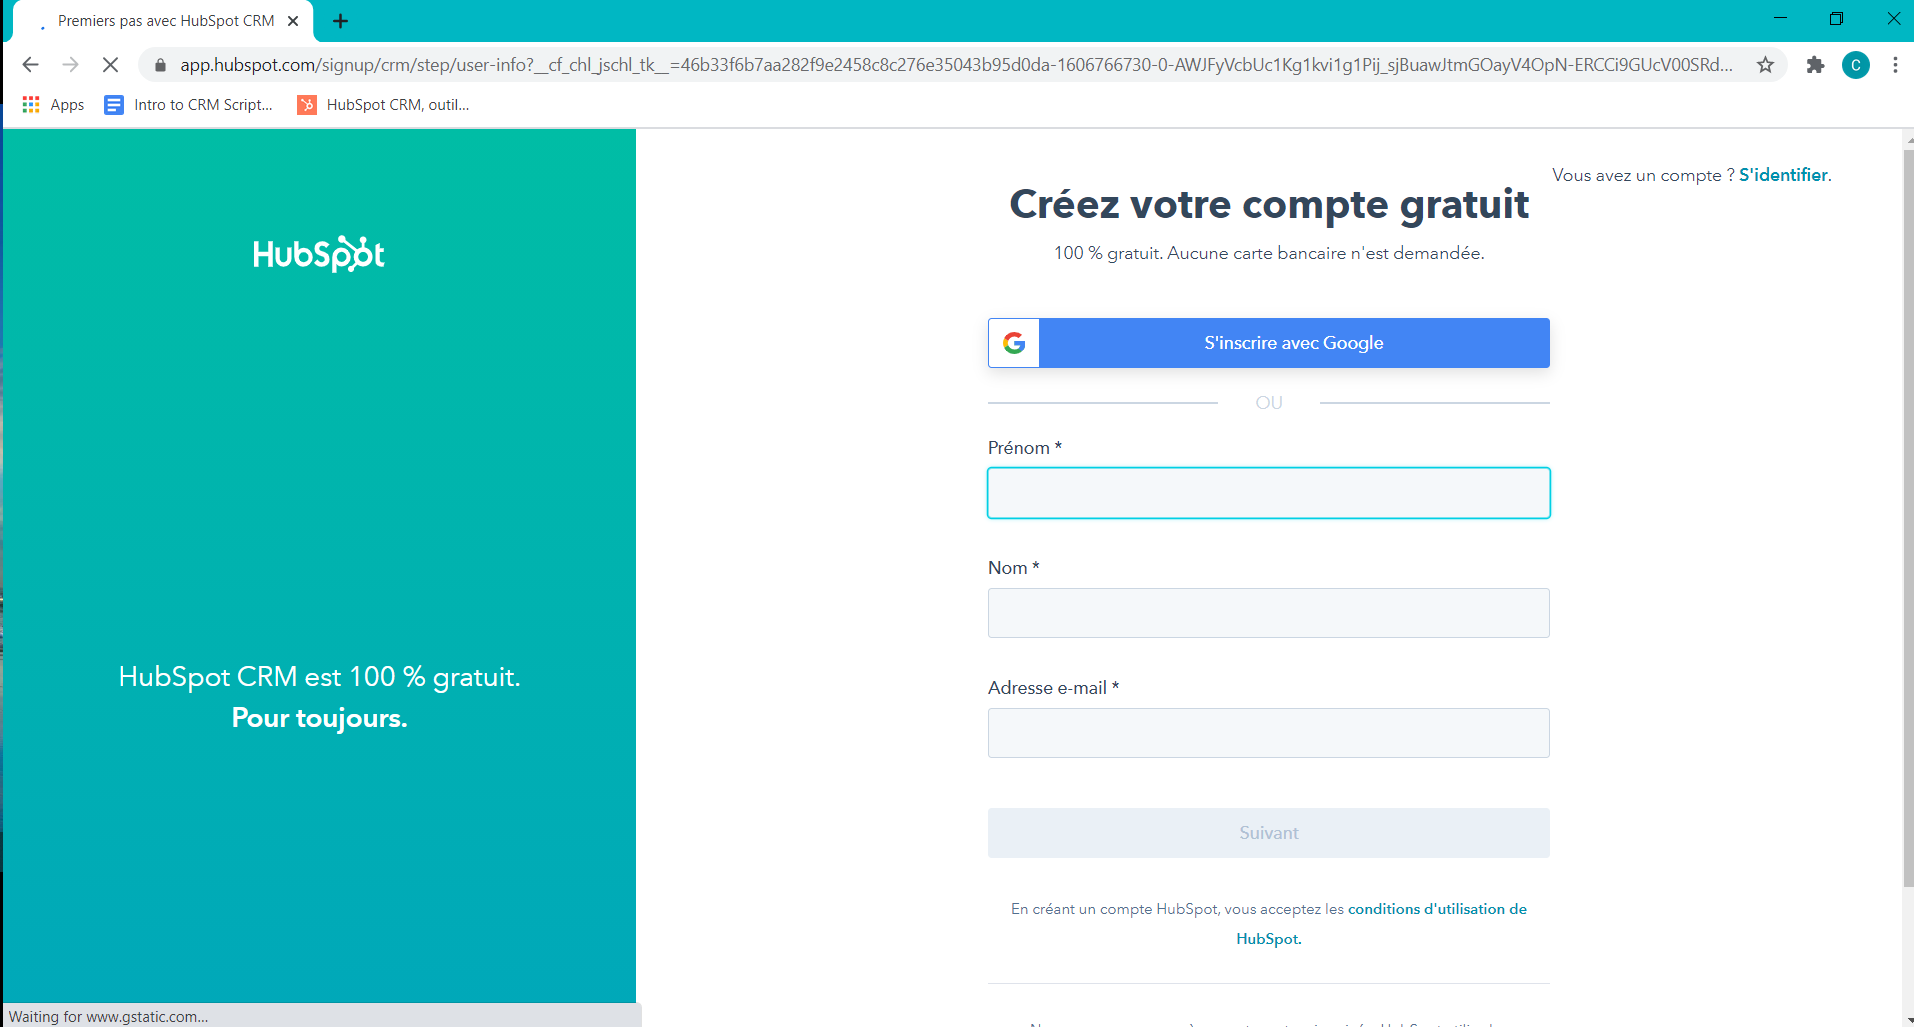Focus the Nom input field
1914x1027 pixels.
1269,613
